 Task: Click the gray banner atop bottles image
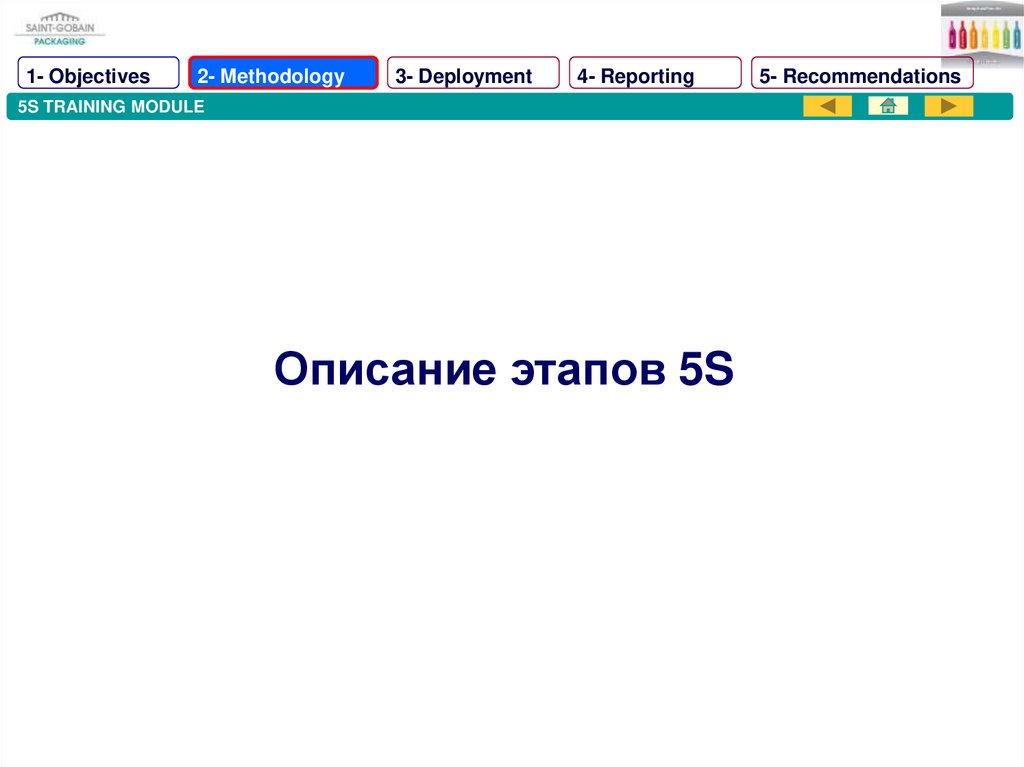point(982,8)
